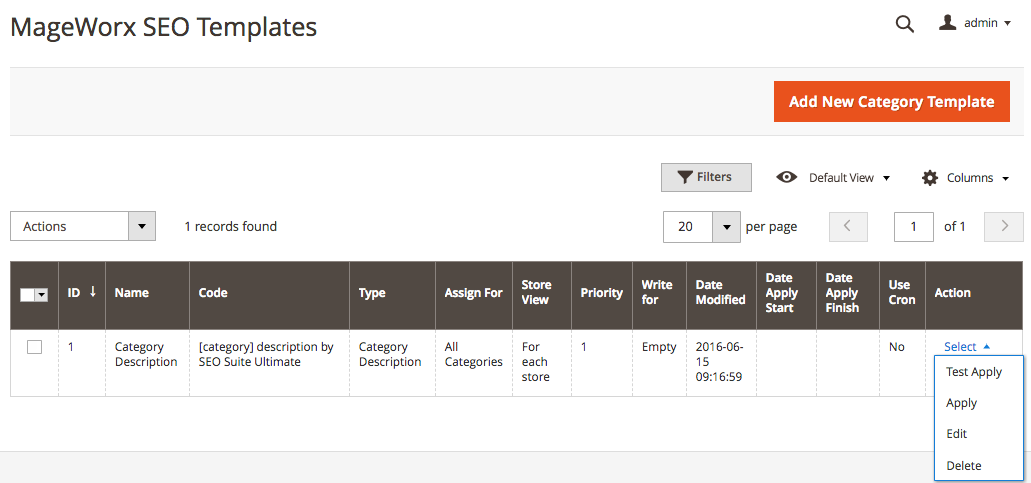Open the Filters button
Image resolution: width=1031 pixels, height=483 pixels.
pyautogui.click(x=706, y=177)
